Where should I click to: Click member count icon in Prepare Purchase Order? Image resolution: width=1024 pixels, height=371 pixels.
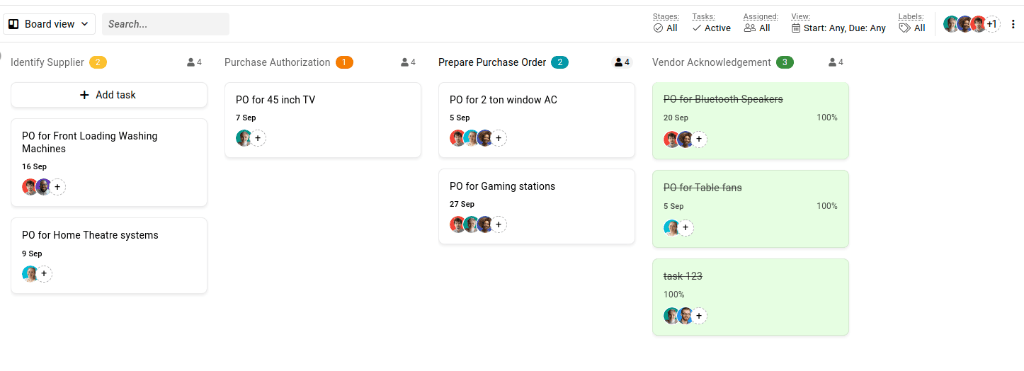click(622, 63)
